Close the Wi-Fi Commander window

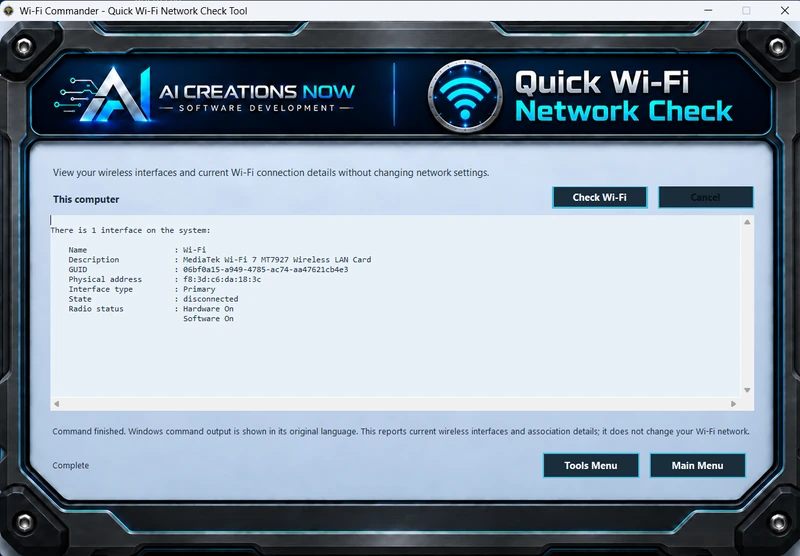click(785, 11)
